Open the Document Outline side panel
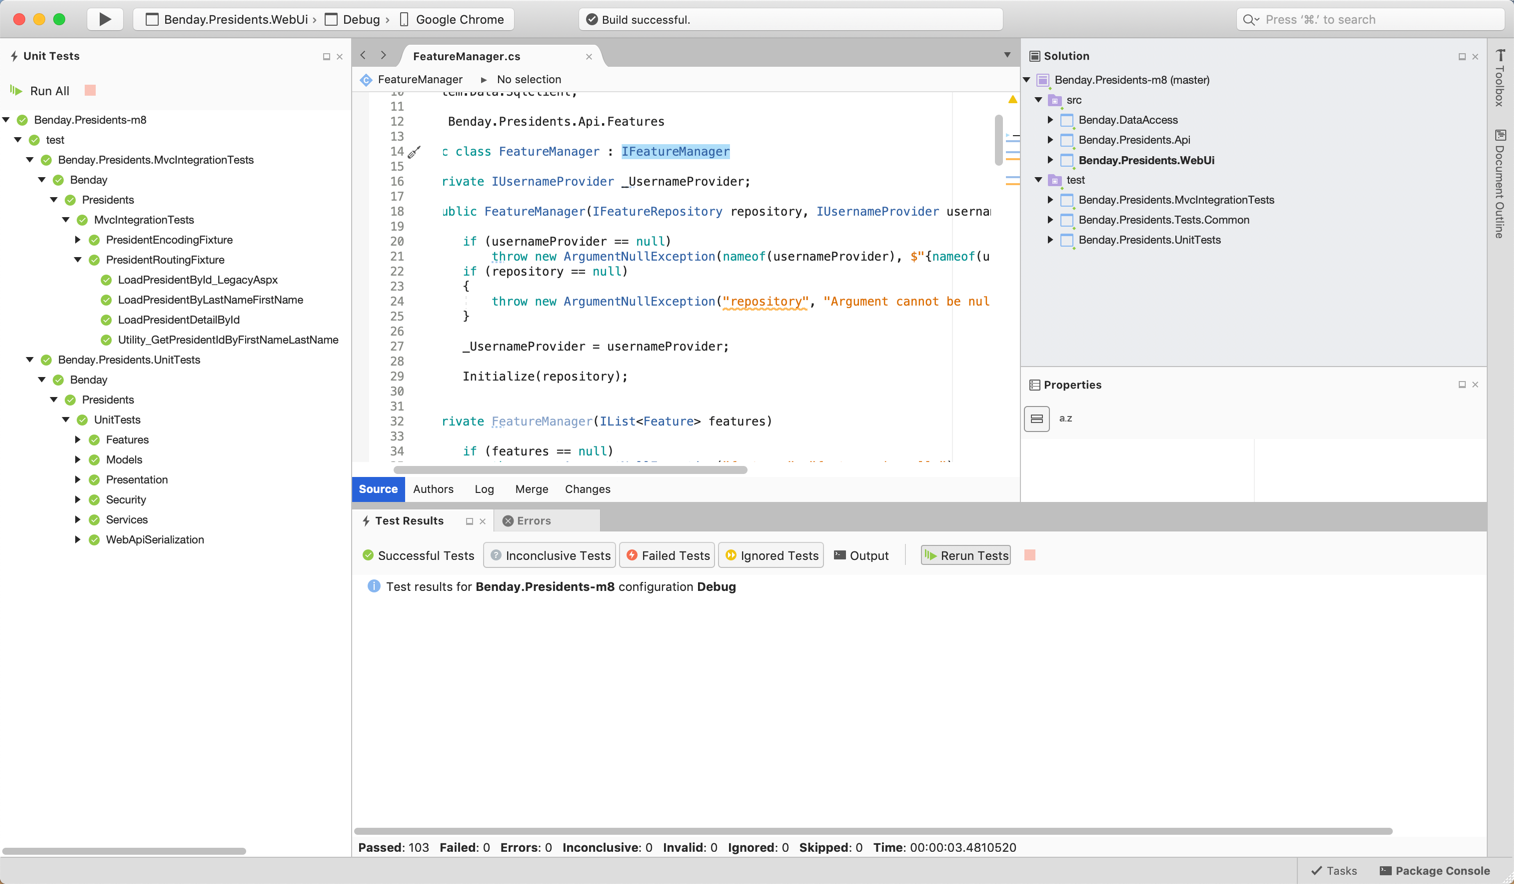 1500,185
